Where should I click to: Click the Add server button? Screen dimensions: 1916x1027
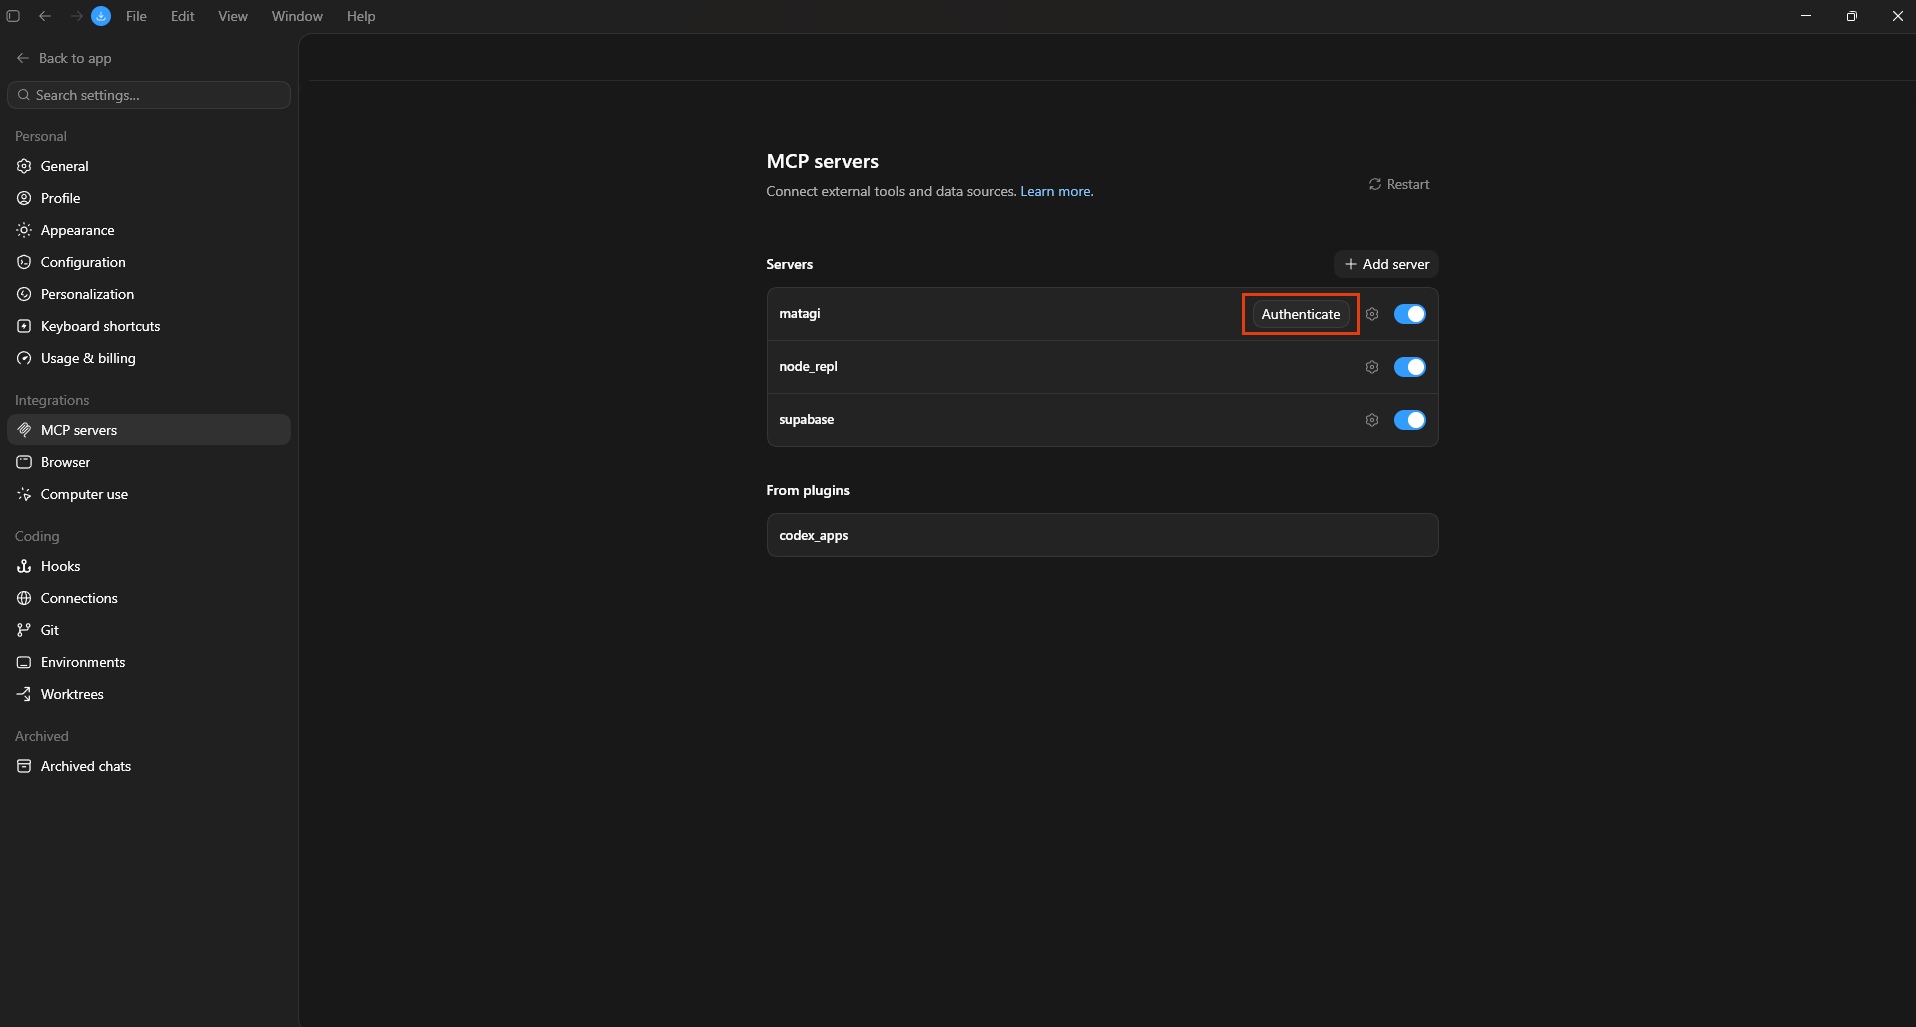(x=1386, y=264)
